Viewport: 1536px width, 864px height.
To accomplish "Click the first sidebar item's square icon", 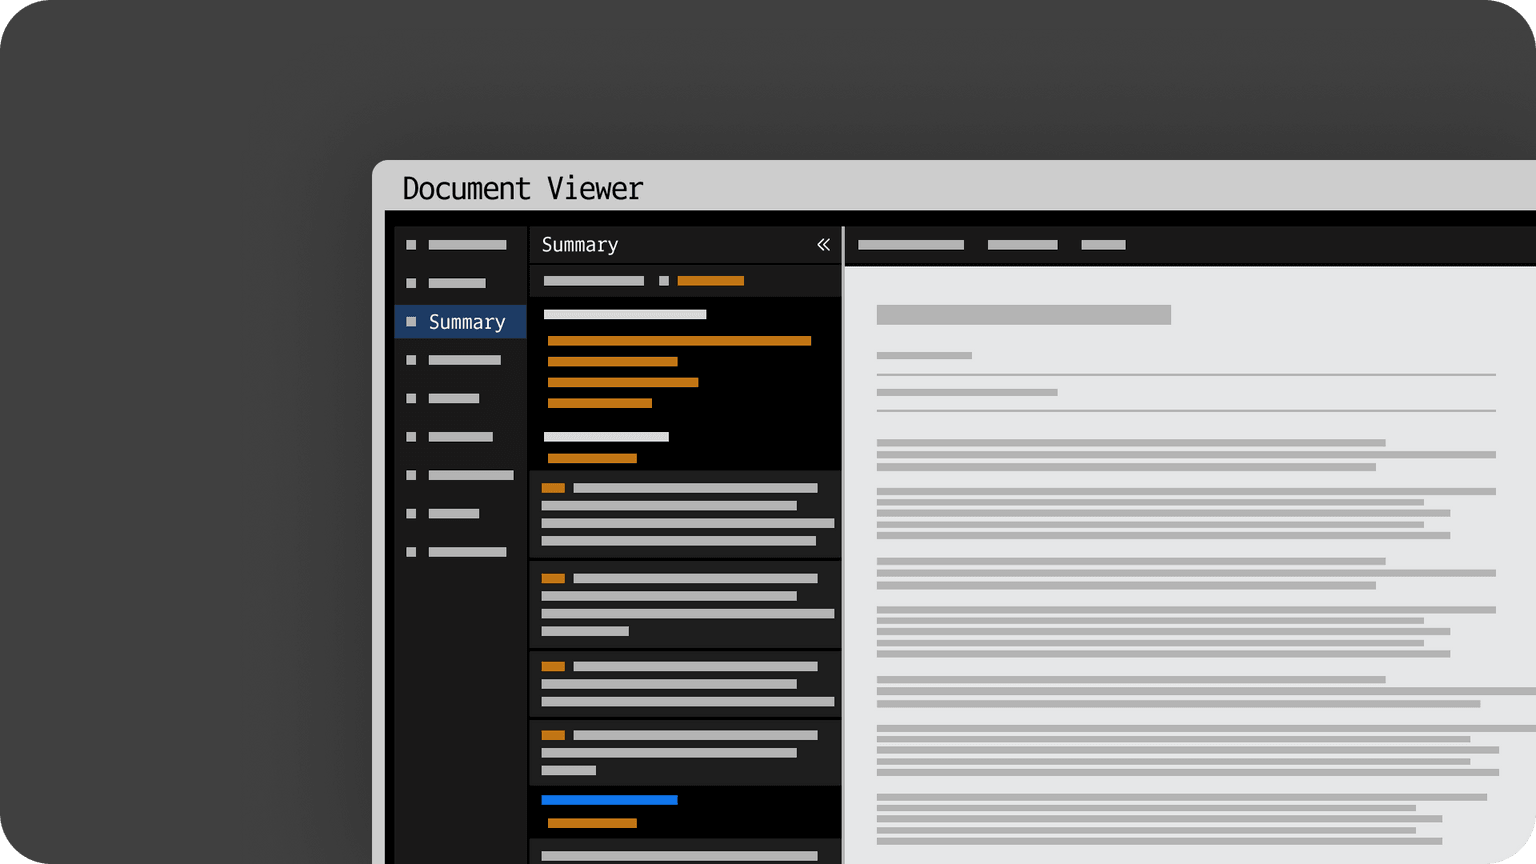I will click(x=411, y=245).
